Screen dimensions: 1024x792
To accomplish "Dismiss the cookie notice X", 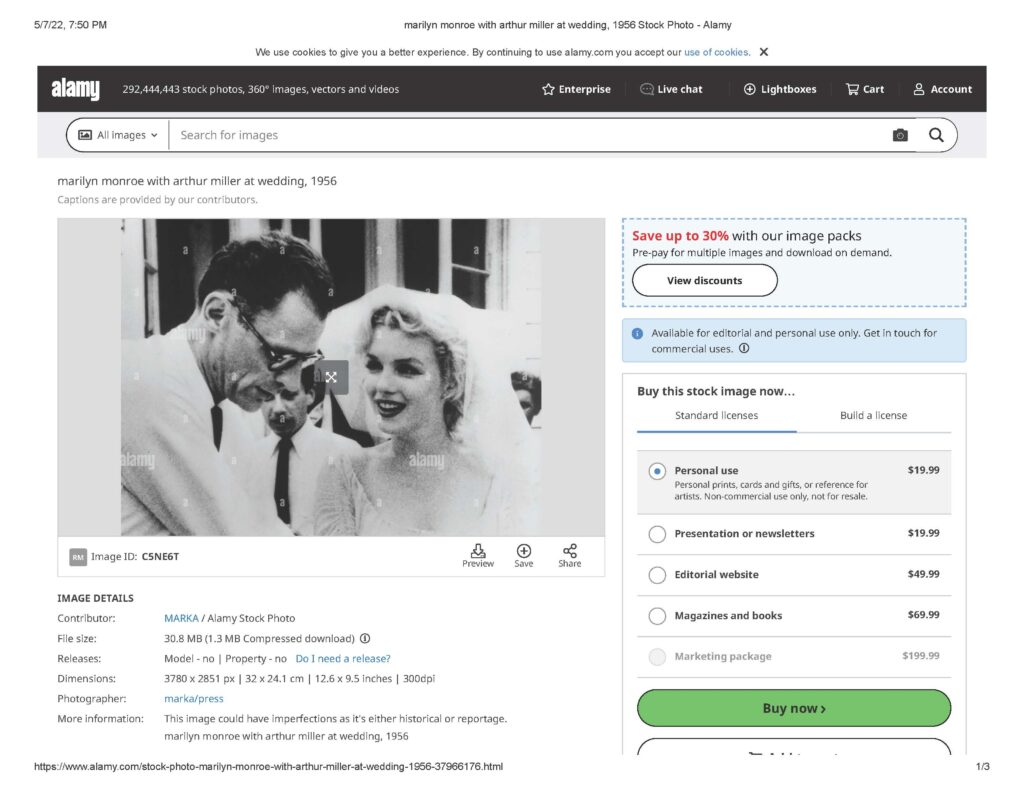I will tap(764, 52).
